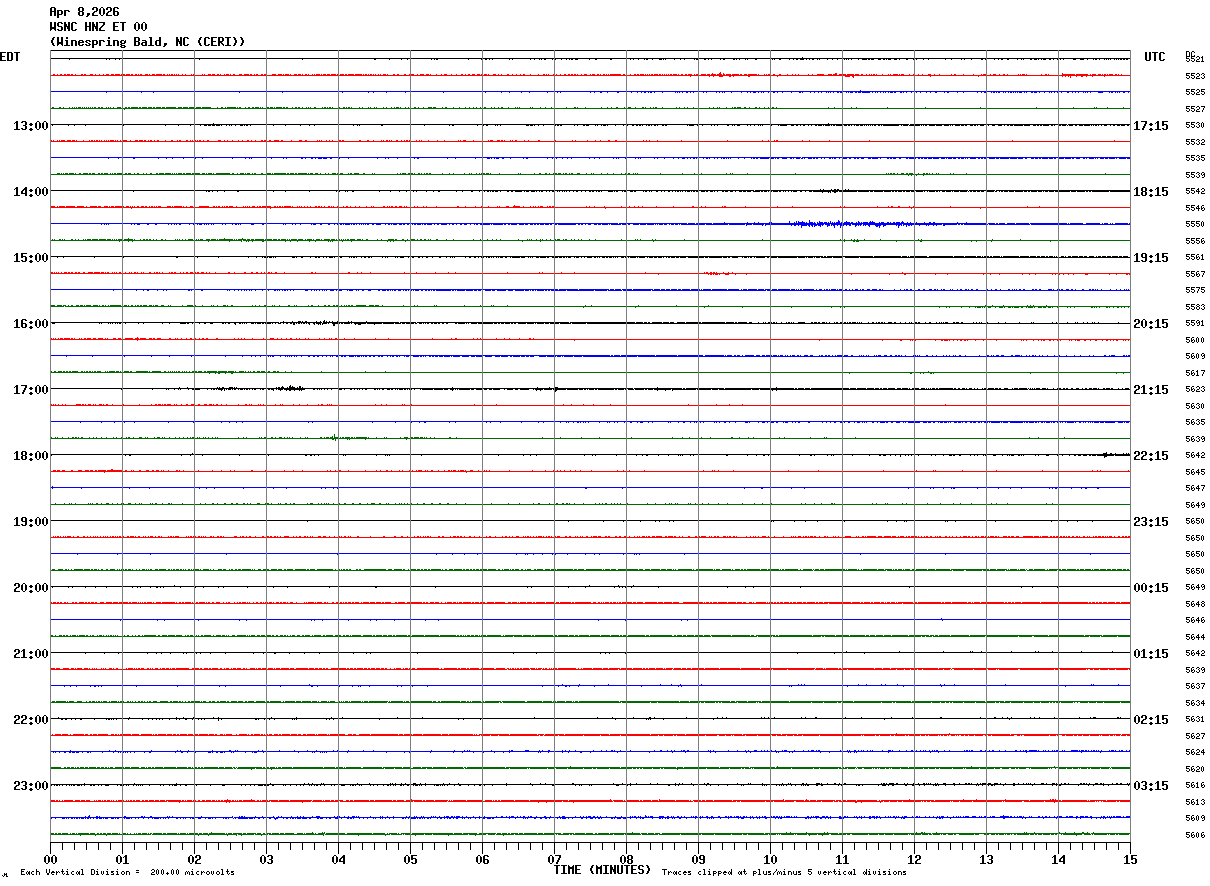This screenshot has height=886, width=1210.
Task: Click the 'Each Vertical Division = 200.00 microvolts' note
Action: (127, 872)
